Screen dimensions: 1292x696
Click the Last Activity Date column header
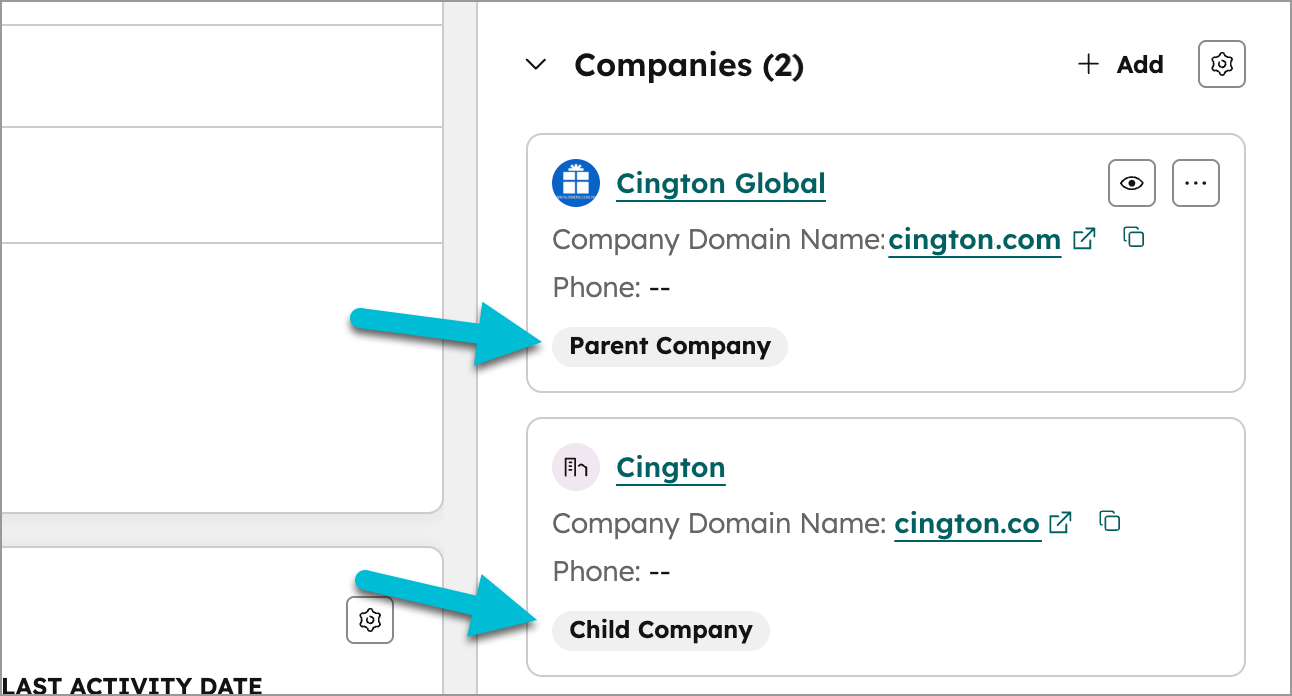(x=132, y=685)
